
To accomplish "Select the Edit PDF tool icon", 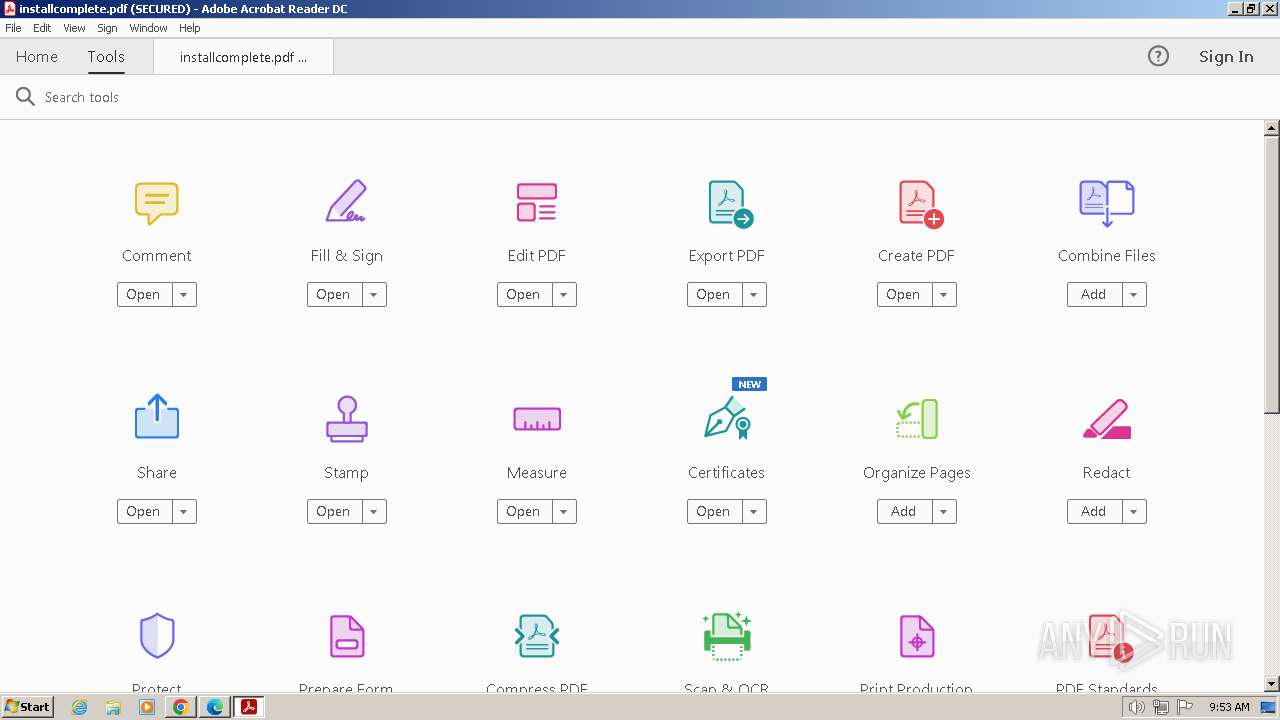I will (536, 202).
